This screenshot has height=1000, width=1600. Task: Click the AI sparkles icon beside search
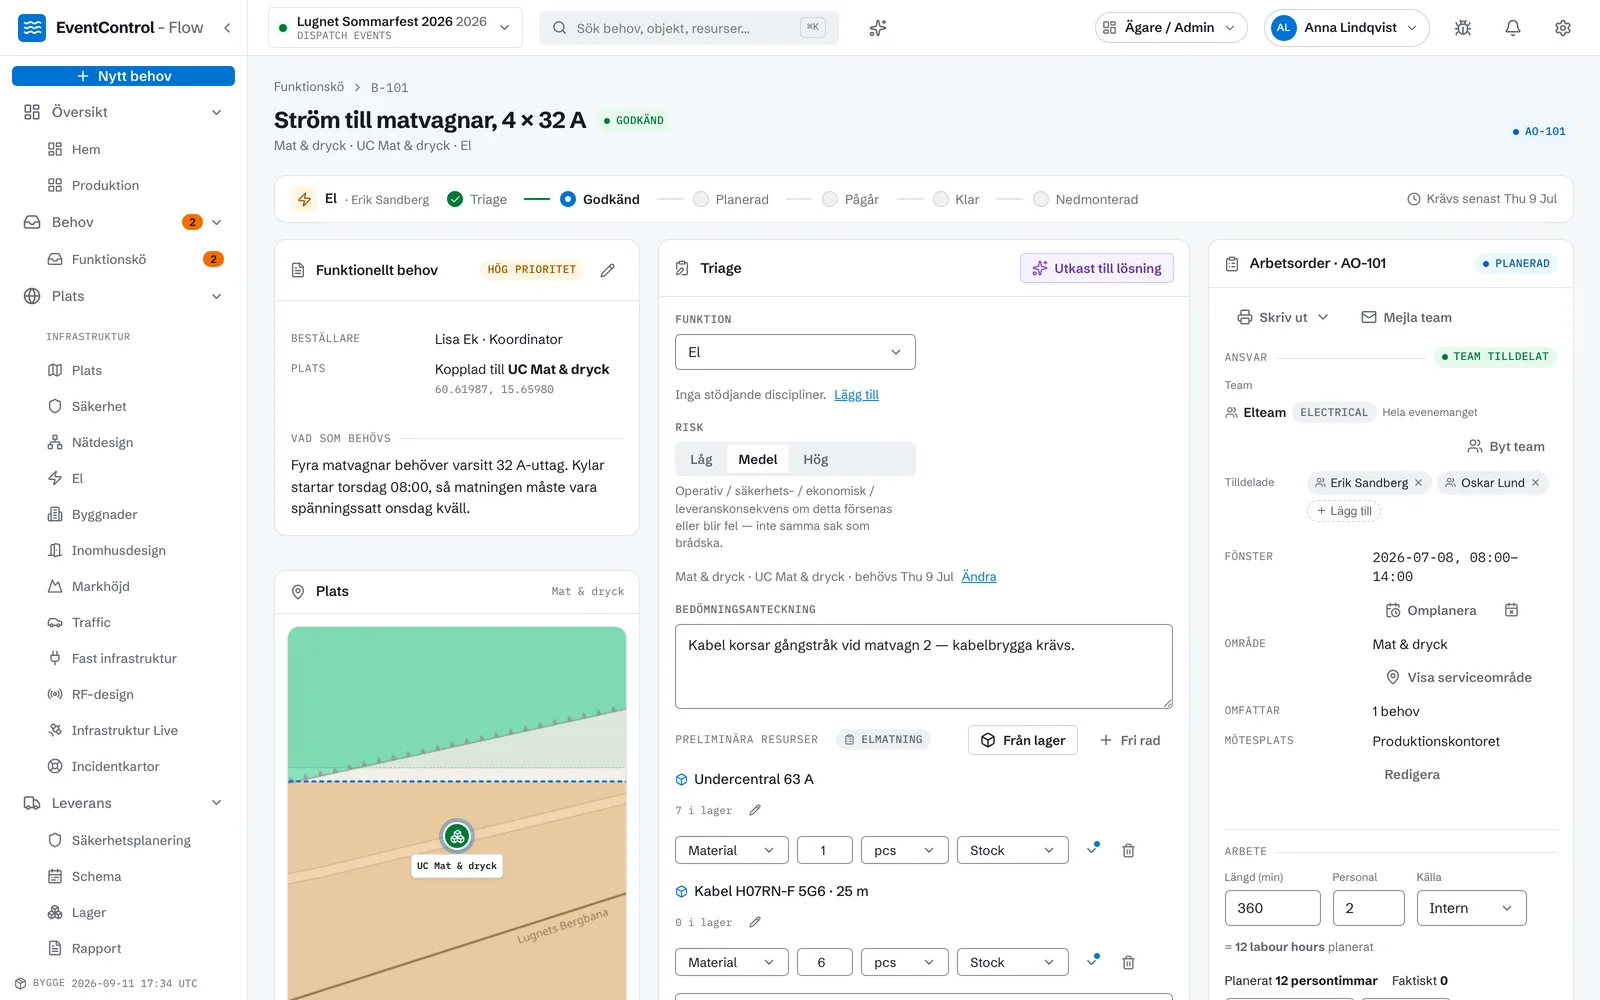click(x=878, y=28)
